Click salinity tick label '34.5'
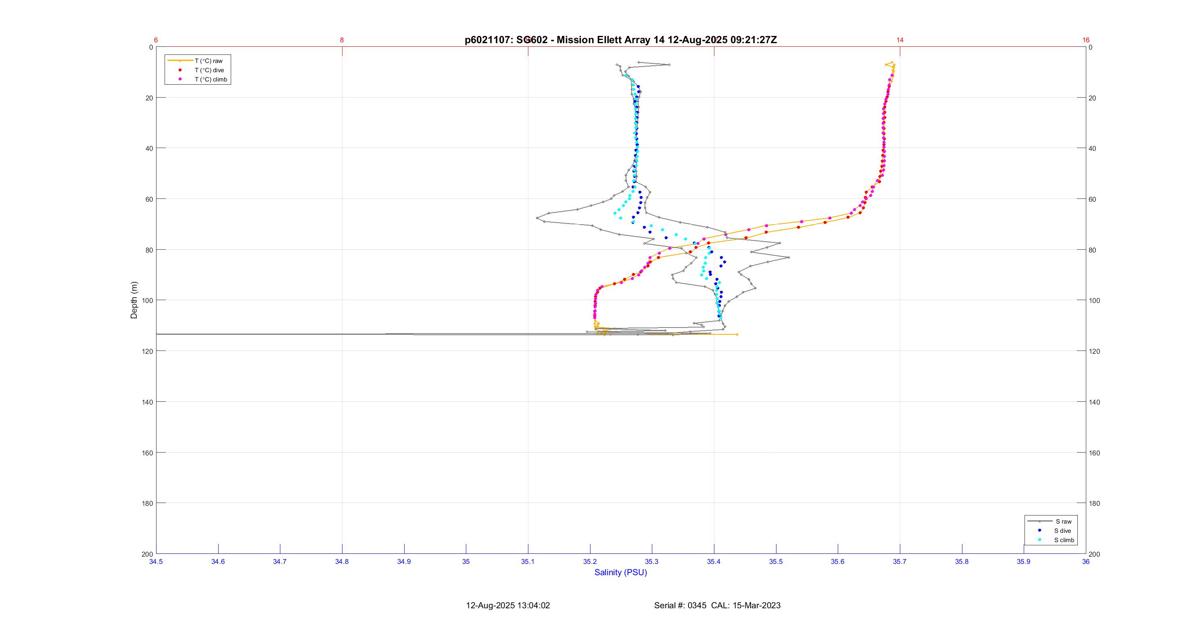This screenshot has height=622, width=1200. point(156,562)
